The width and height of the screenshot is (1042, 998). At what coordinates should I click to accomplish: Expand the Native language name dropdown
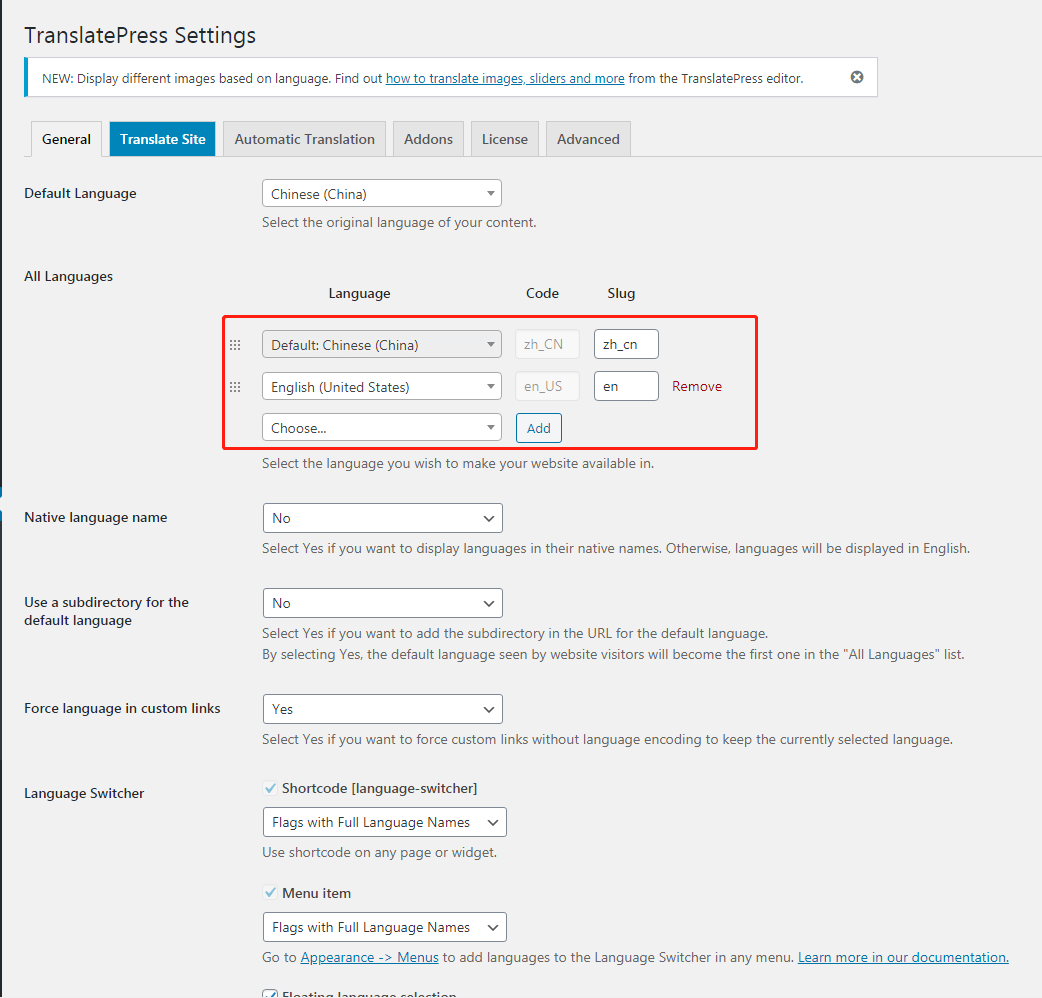(382, 518)
